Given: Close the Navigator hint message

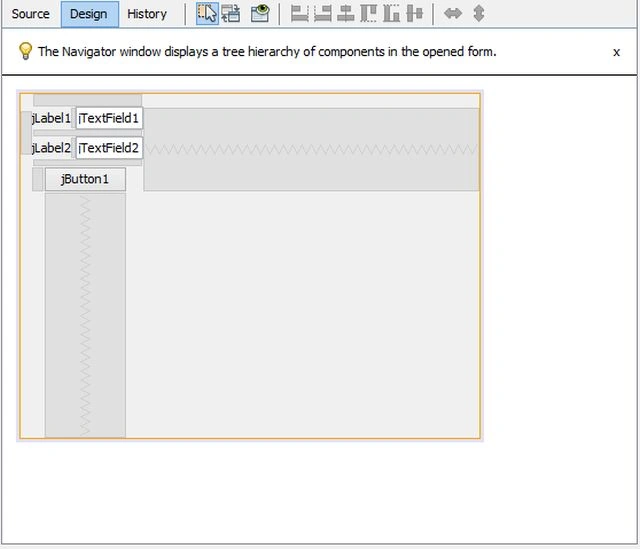Looking at the screenshot, I should (x=616, y=52).
